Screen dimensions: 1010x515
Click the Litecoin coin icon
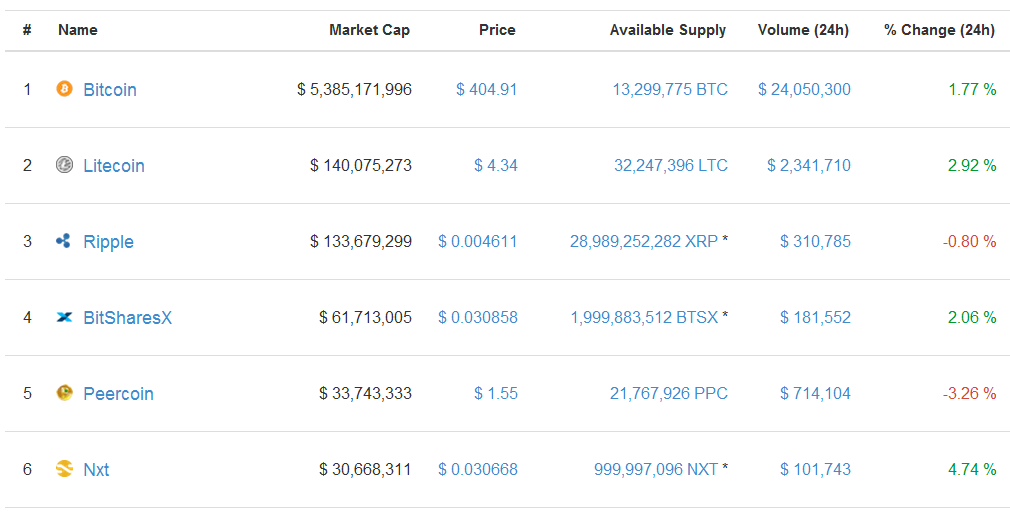click(65, 165)
